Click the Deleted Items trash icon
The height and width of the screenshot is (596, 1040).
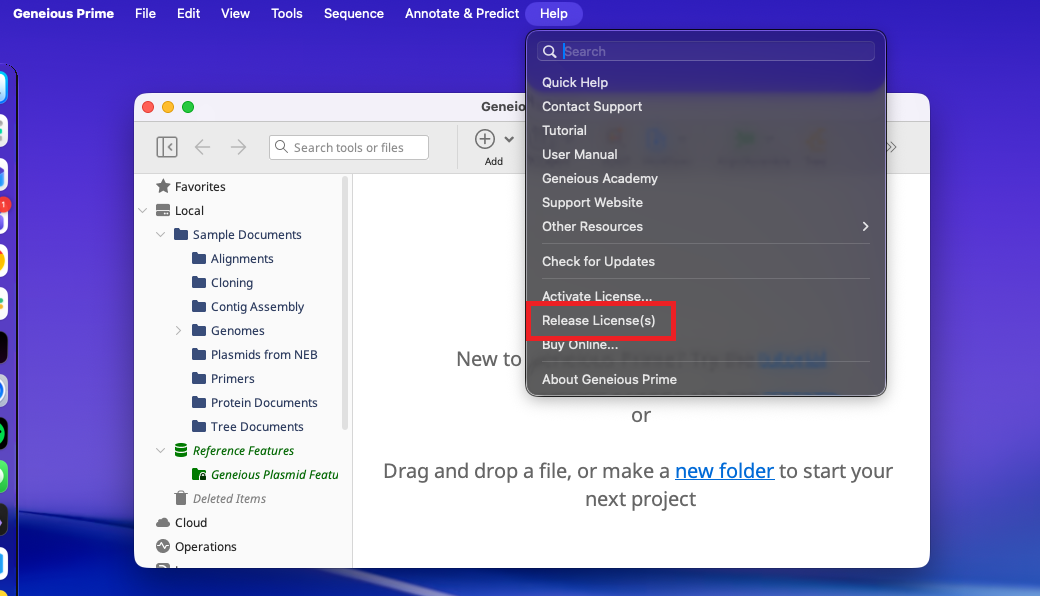(x=180, y=498)
